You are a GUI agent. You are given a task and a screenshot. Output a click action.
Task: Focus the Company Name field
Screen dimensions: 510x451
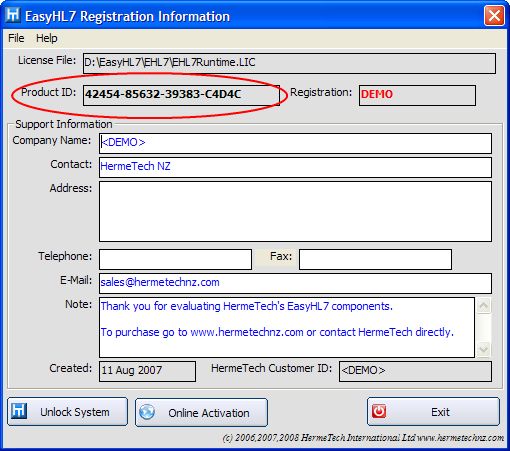pyautogui.click(x=295, y=143)
